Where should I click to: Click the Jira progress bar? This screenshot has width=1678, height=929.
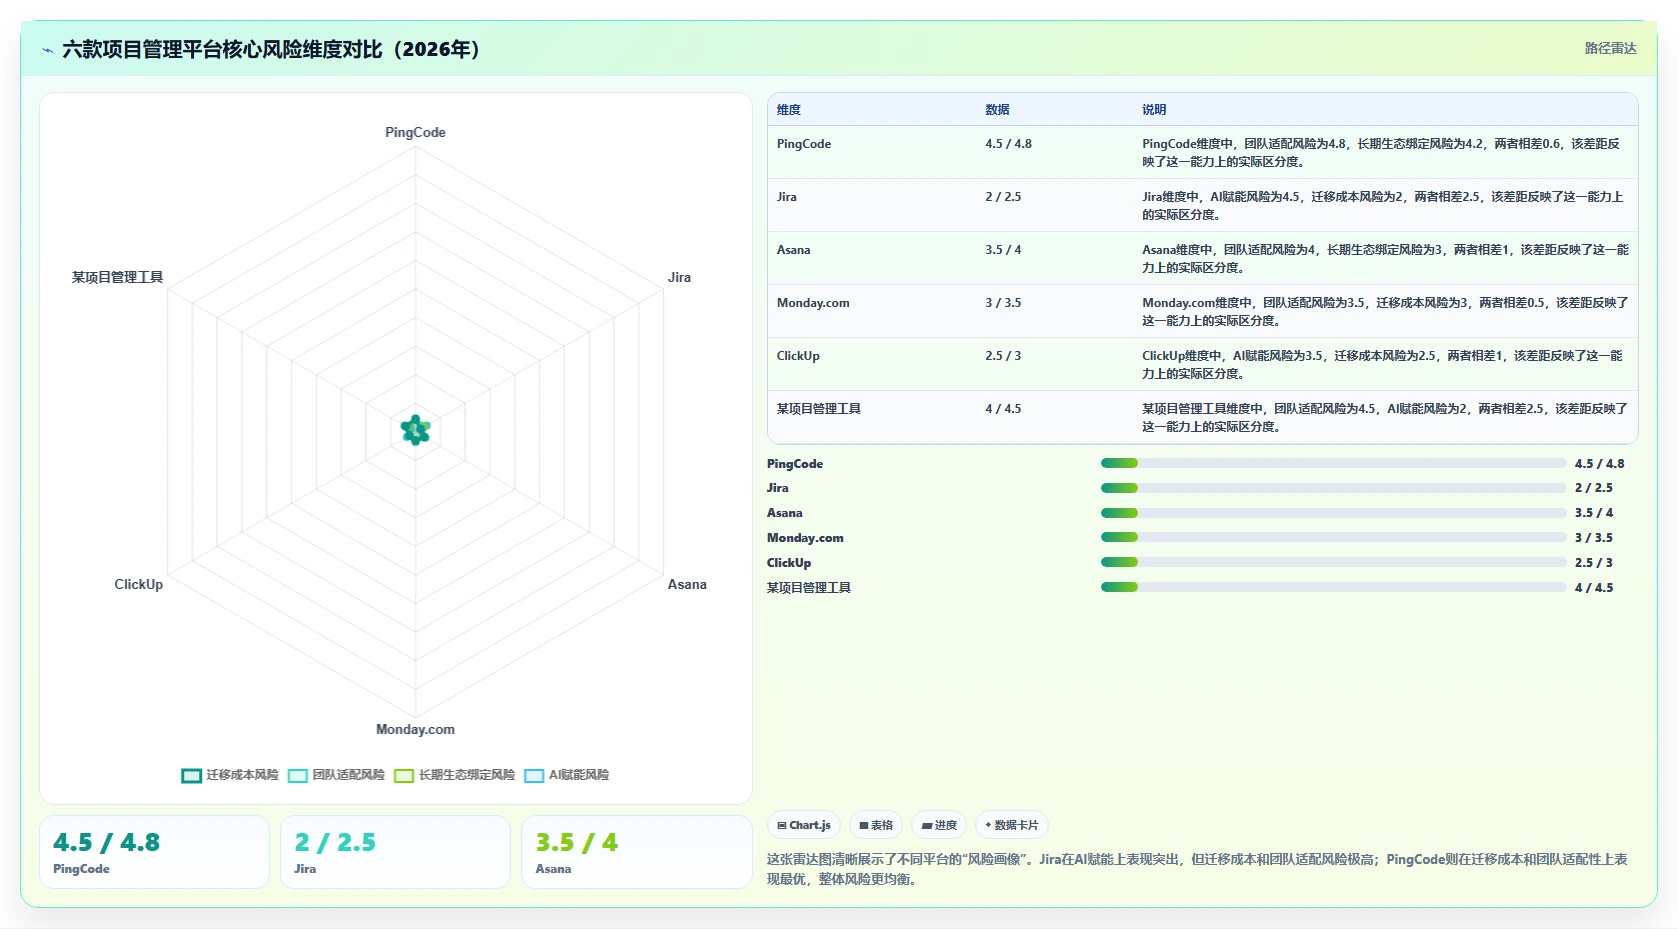1333,488
